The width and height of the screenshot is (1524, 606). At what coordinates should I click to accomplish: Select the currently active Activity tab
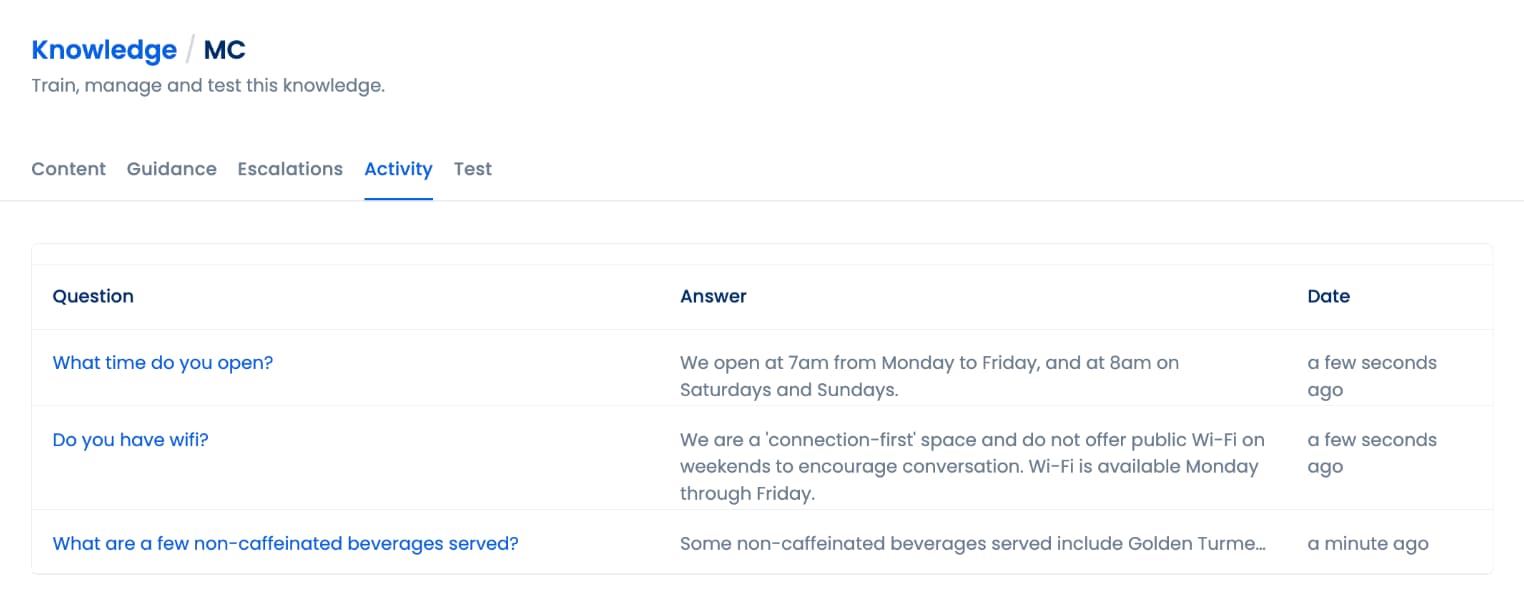tap(398, 168)
